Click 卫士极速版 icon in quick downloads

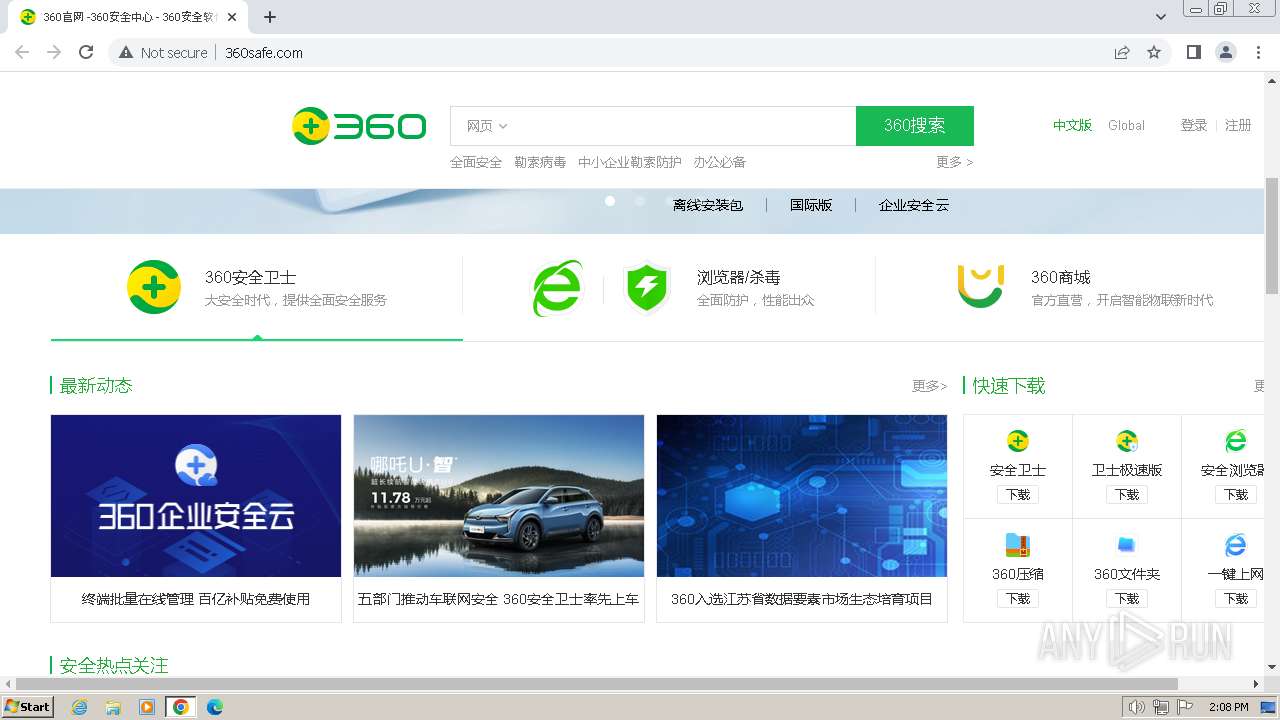(x=1127, y=441)
